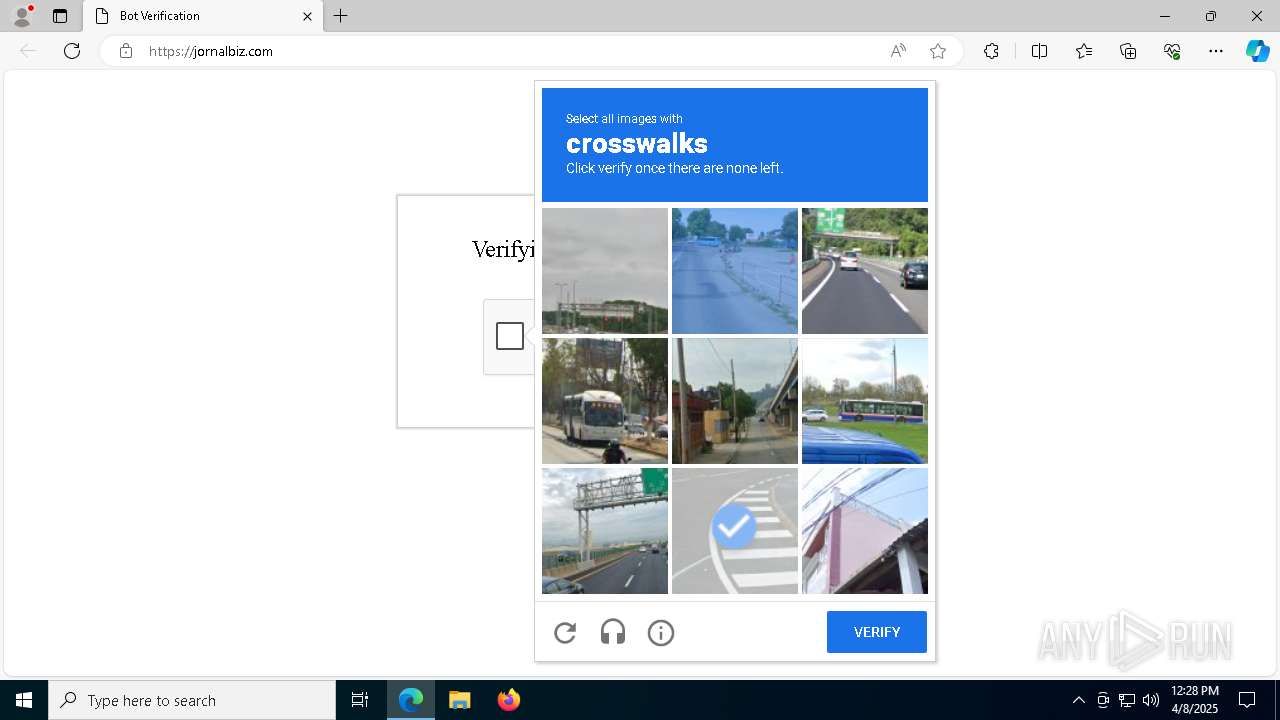The width and height of the screenshot is (1280, 720).
Task: Open the volume speaker tray icon
Action: coord(1151,700)
